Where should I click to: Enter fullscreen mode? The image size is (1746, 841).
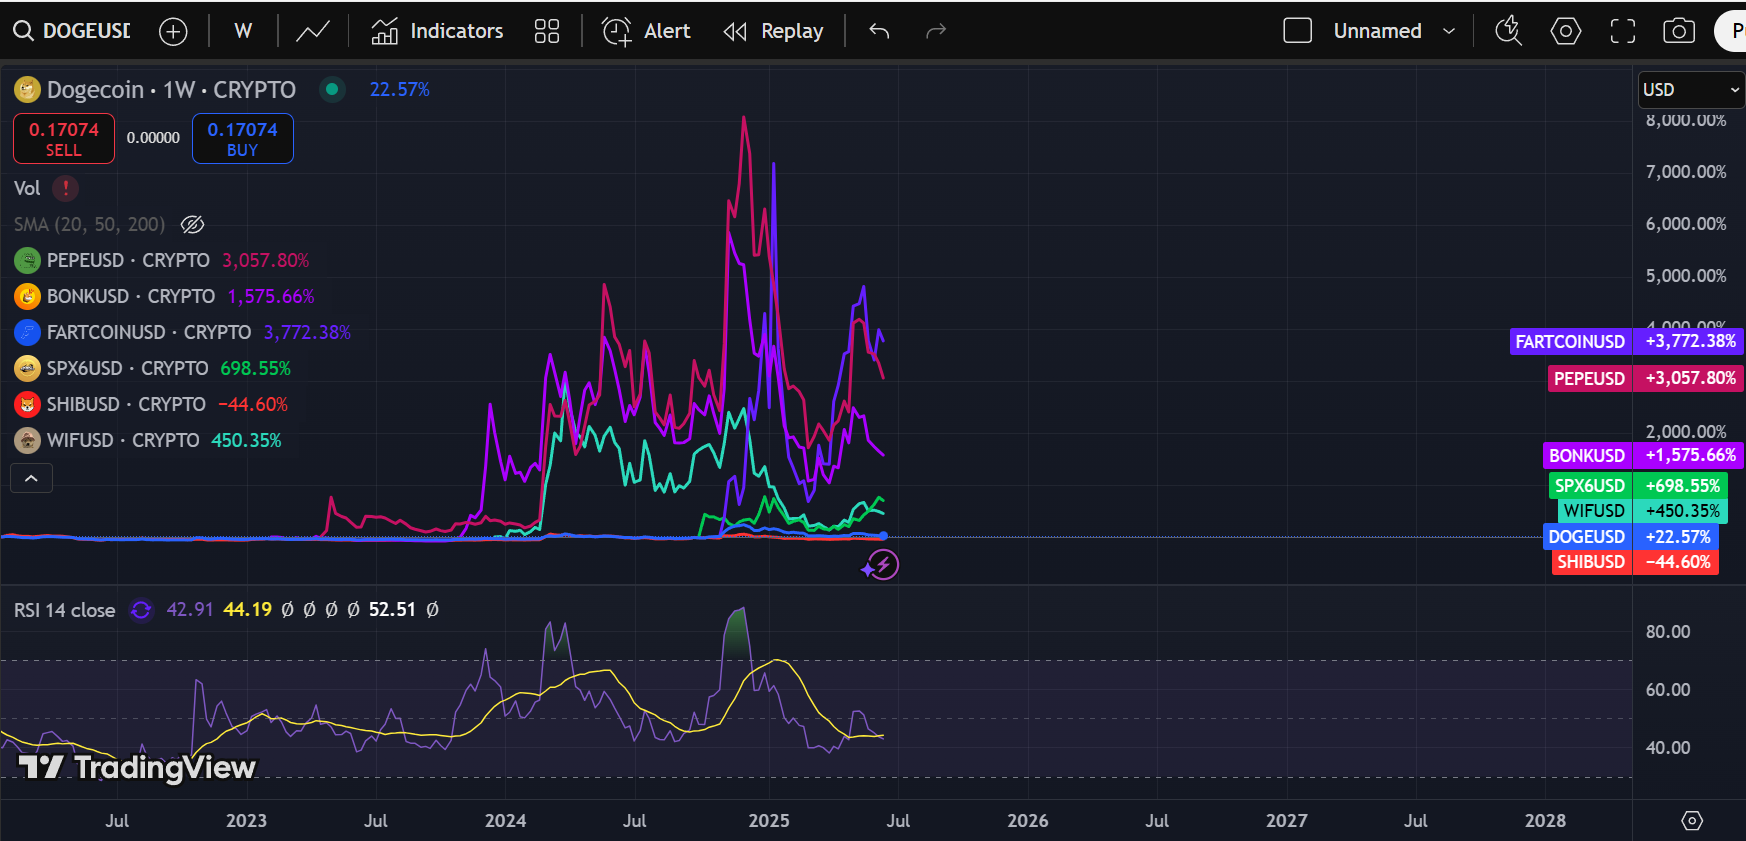pyautogui.click(x=1622, y=32)
